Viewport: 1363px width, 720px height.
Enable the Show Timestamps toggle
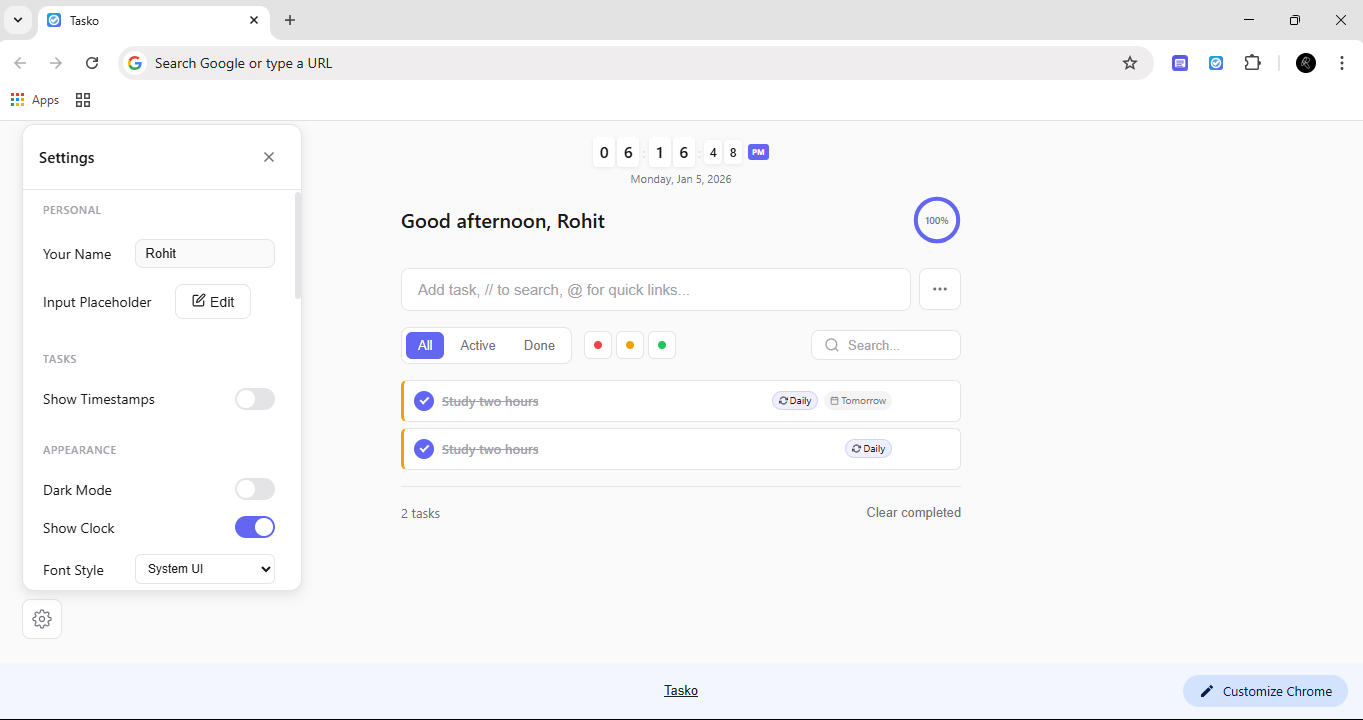[x=254, y=399]
